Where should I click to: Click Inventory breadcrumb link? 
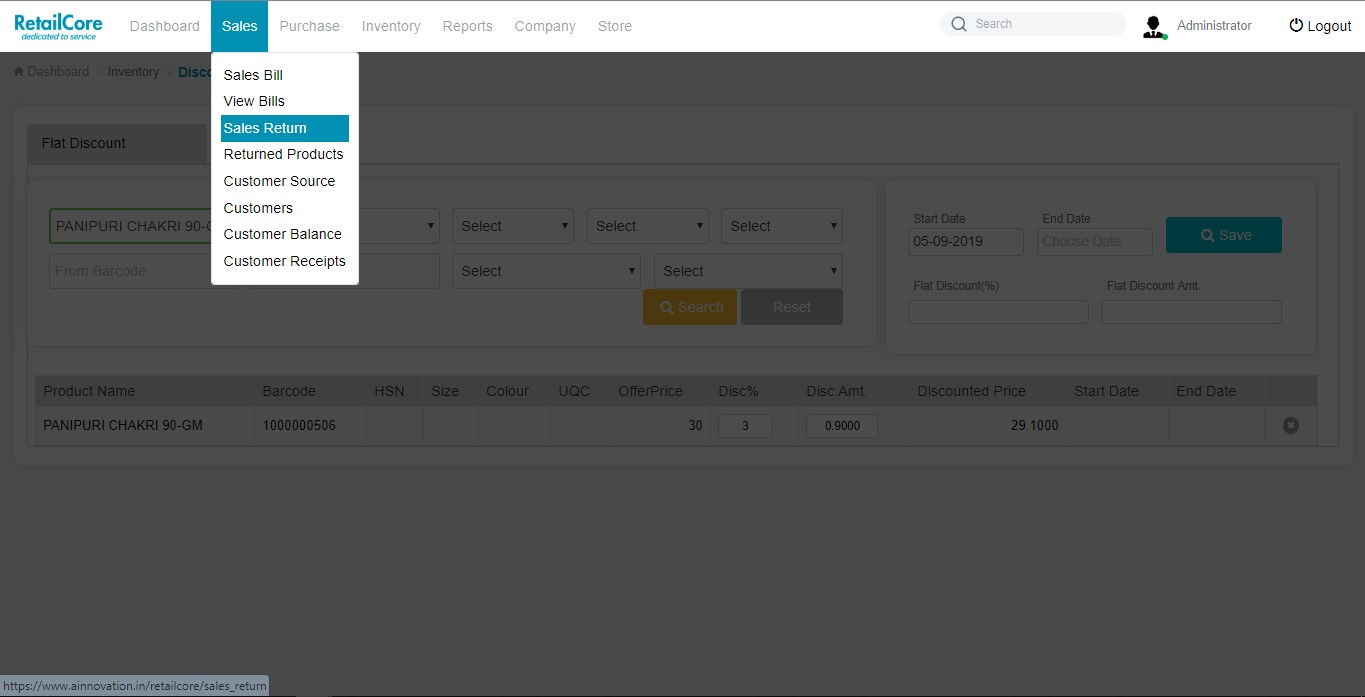tap(133, 72)
